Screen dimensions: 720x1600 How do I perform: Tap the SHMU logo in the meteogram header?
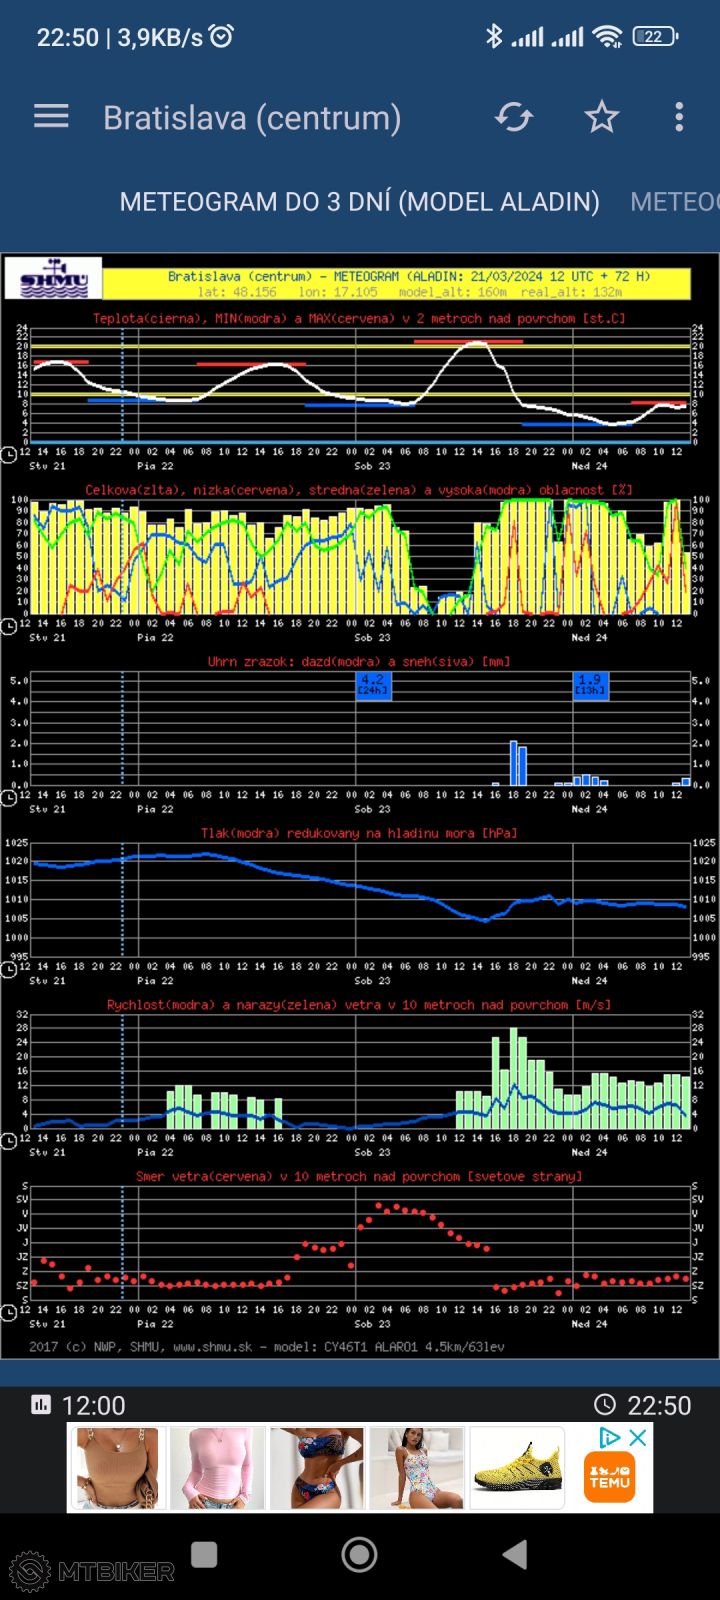54,279
